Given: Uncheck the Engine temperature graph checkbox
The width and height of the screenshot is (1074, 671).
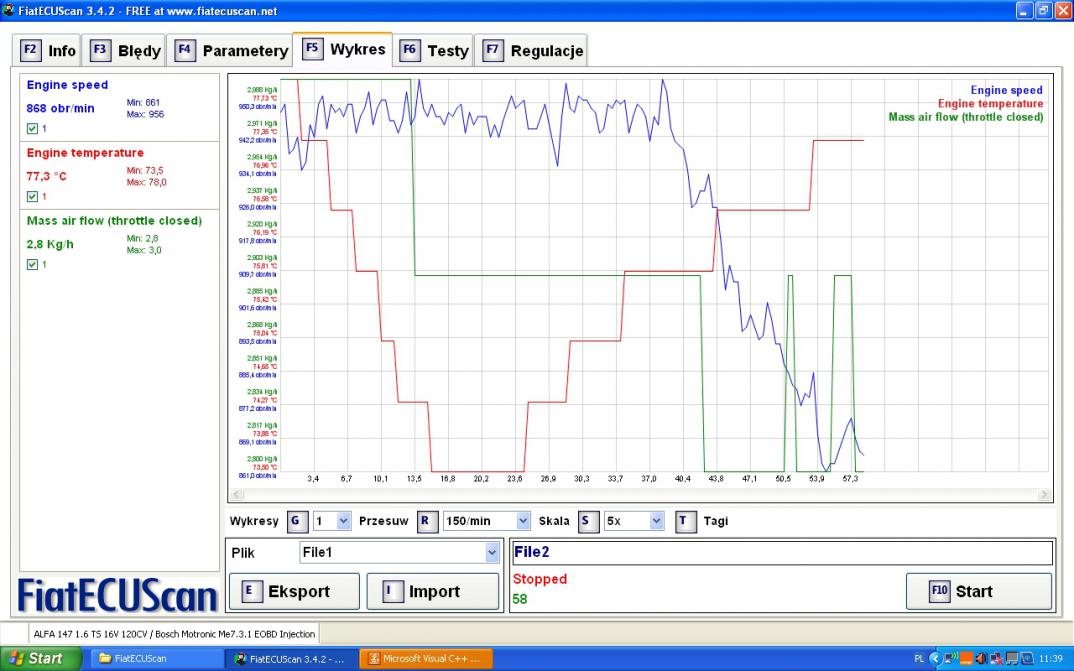Looking at the screenshot, I should [x=33, y=197].
